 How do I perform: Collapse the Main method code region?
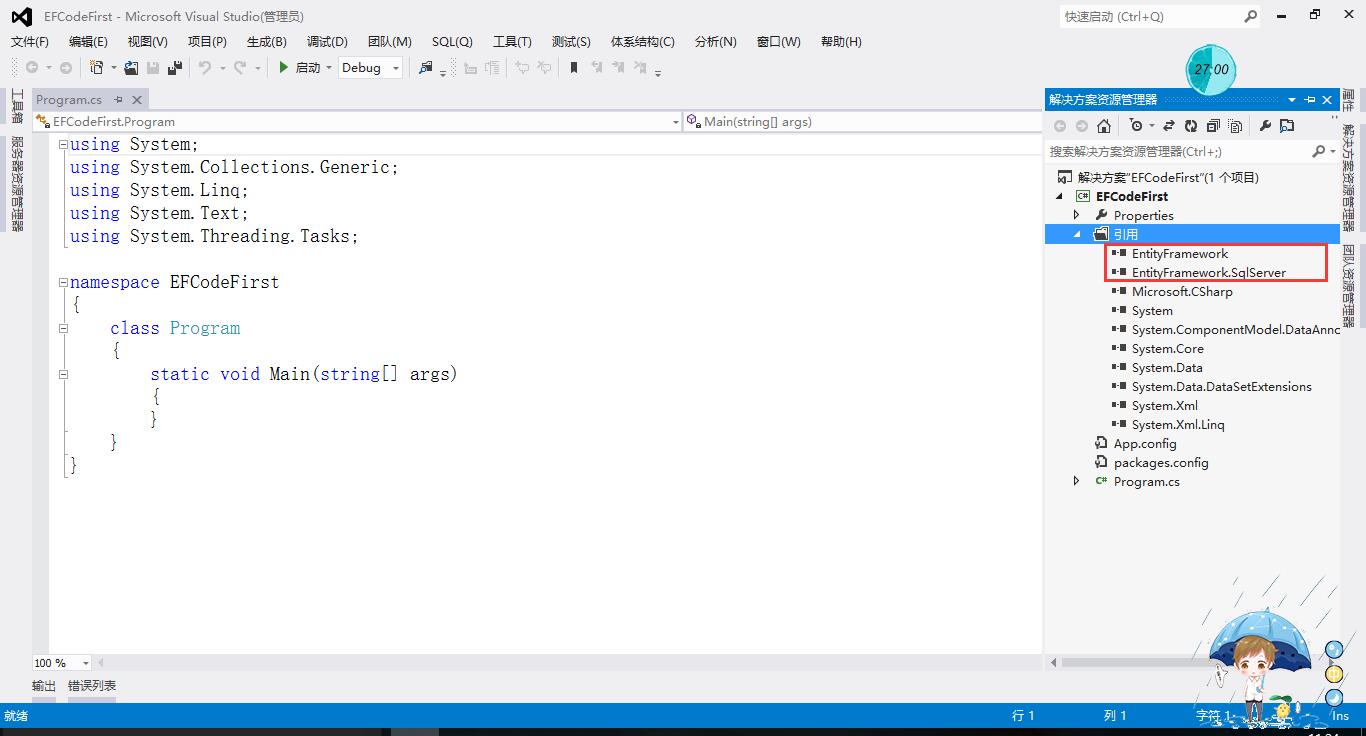(x=63, y=374)
